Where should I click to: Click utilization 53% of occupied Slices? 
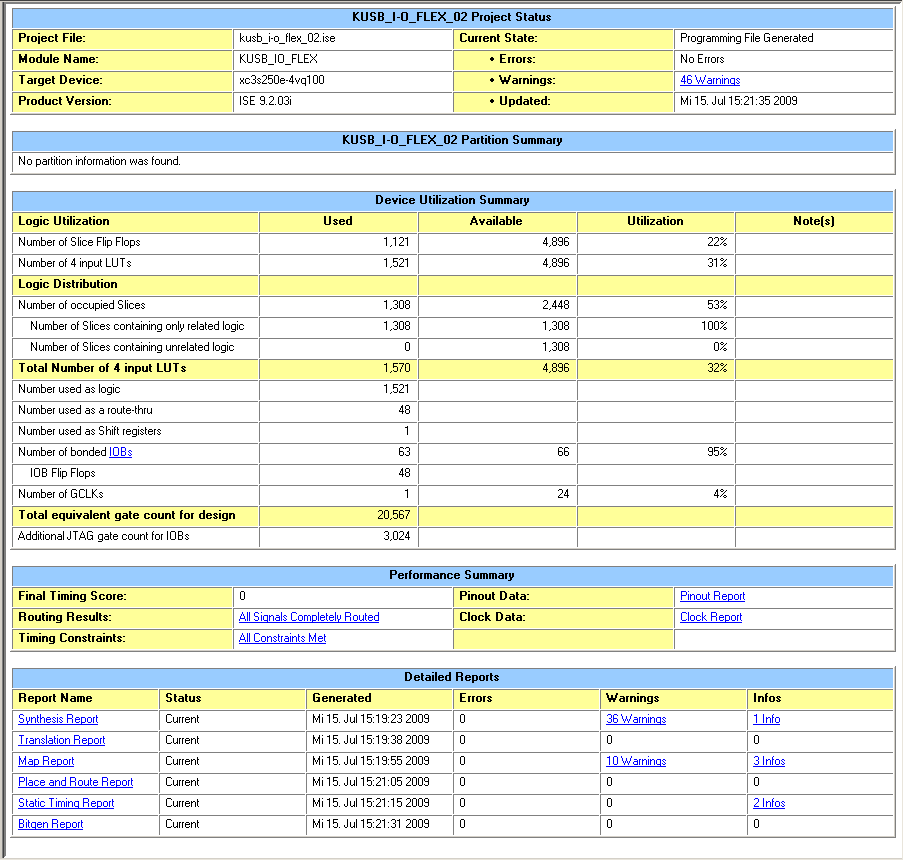[x=717, y=305]
